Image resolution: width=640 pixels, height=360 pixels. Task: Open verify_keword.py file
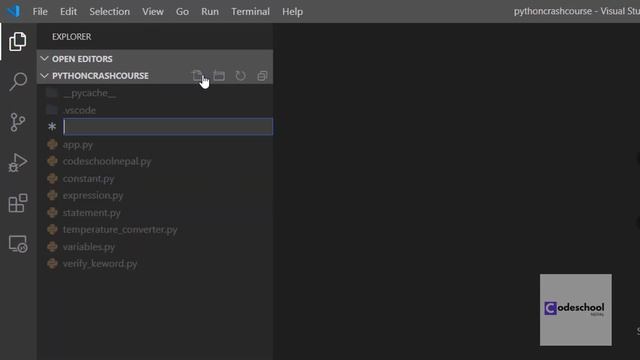pos(155,264)
